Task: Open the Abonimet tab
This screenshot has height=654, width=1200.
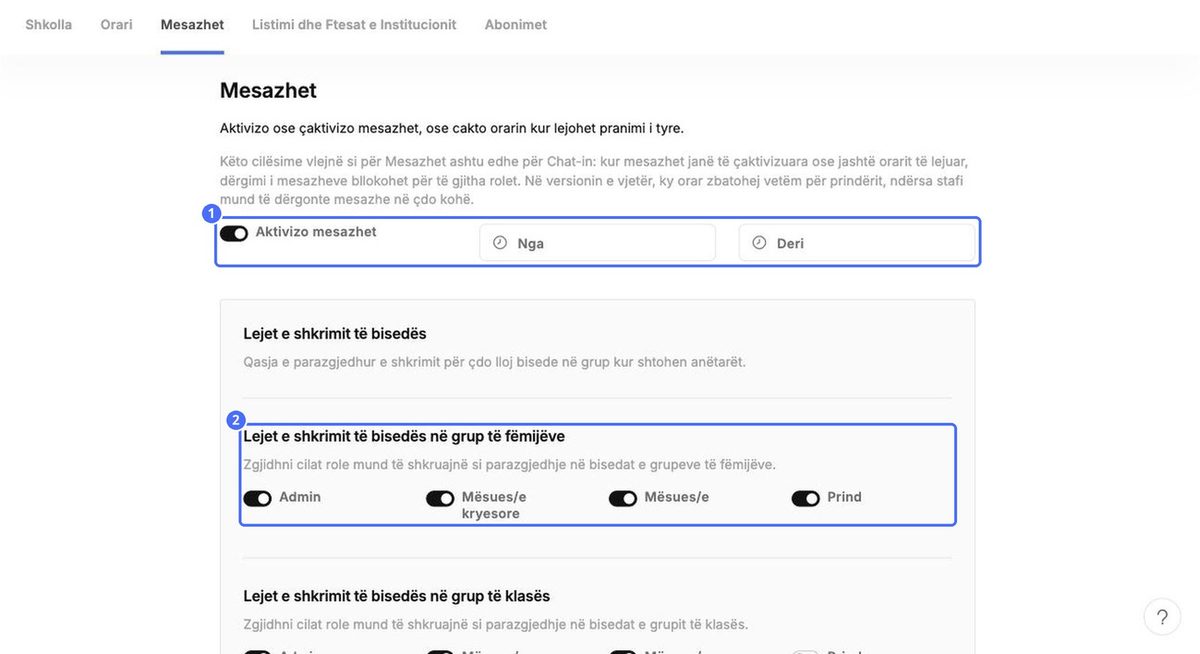Action: pyautogui.click(x=516, y=25)
